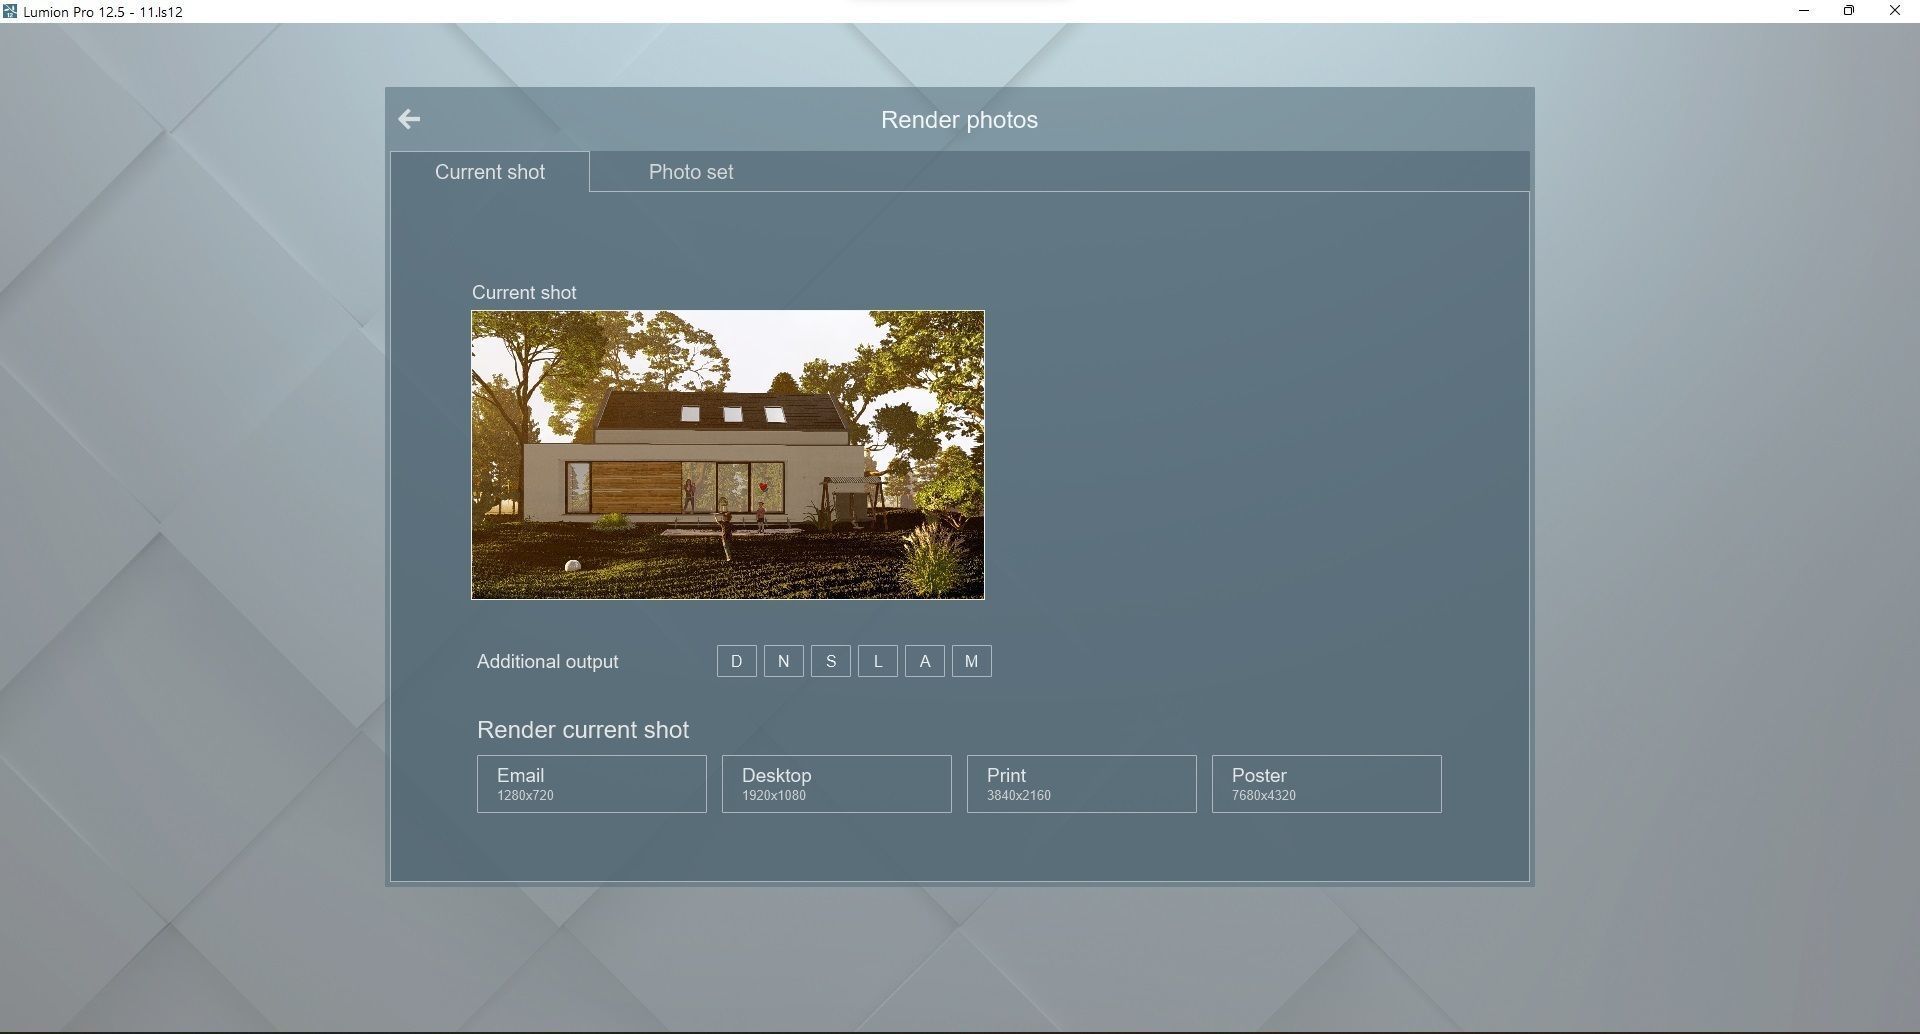Click the Additional output label
1920x1034 pixels.
pyautogui.click(x=547, y=662)
